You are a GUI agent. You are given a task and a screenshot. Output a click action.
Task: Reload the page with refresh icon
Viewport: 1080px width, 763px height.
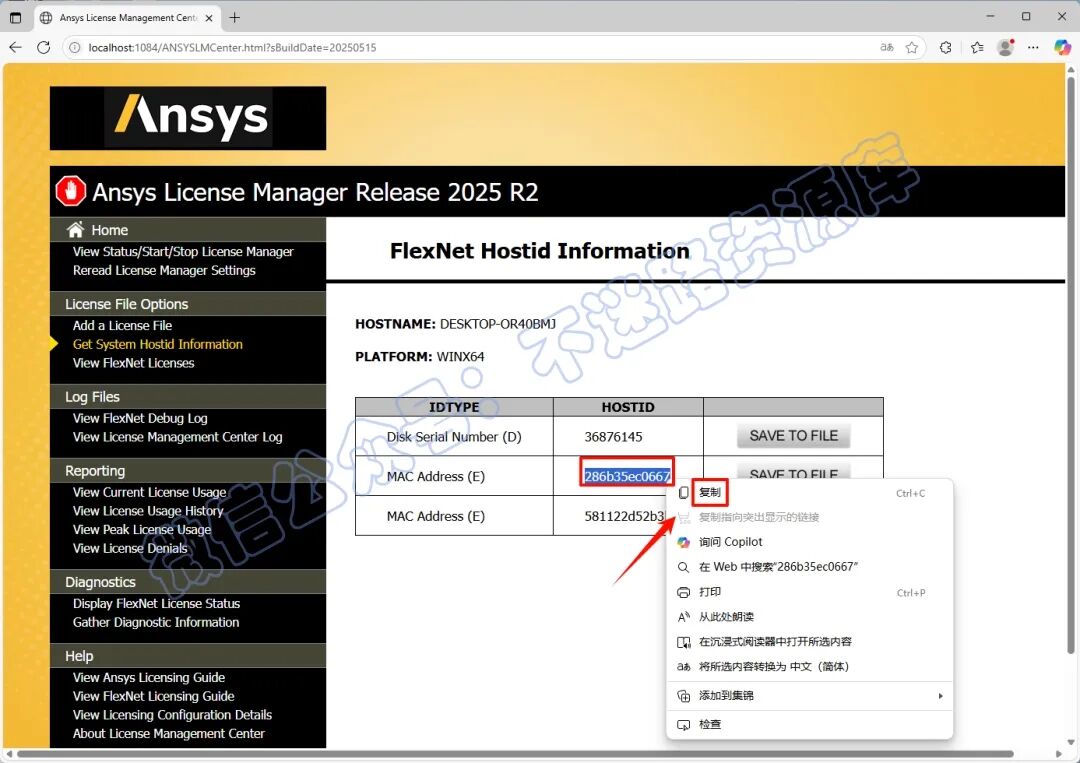pyautogui.click(x=43, y=48)
